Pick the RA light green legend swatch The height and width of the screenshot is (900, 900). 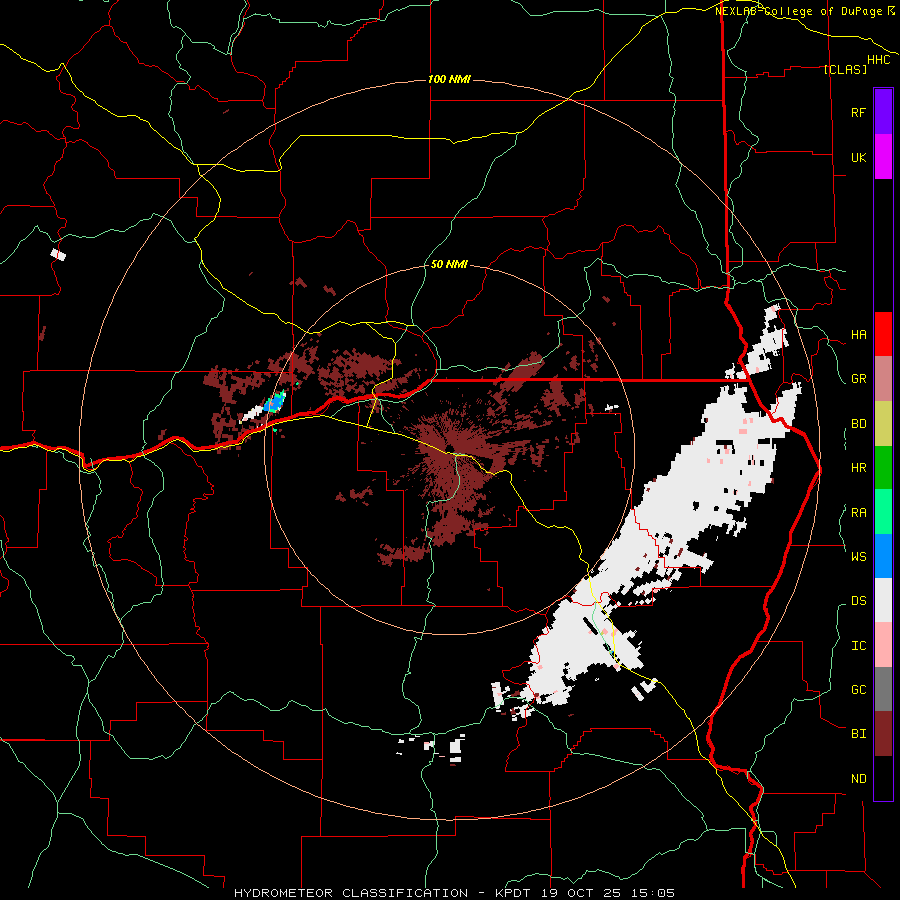point(883,512)
